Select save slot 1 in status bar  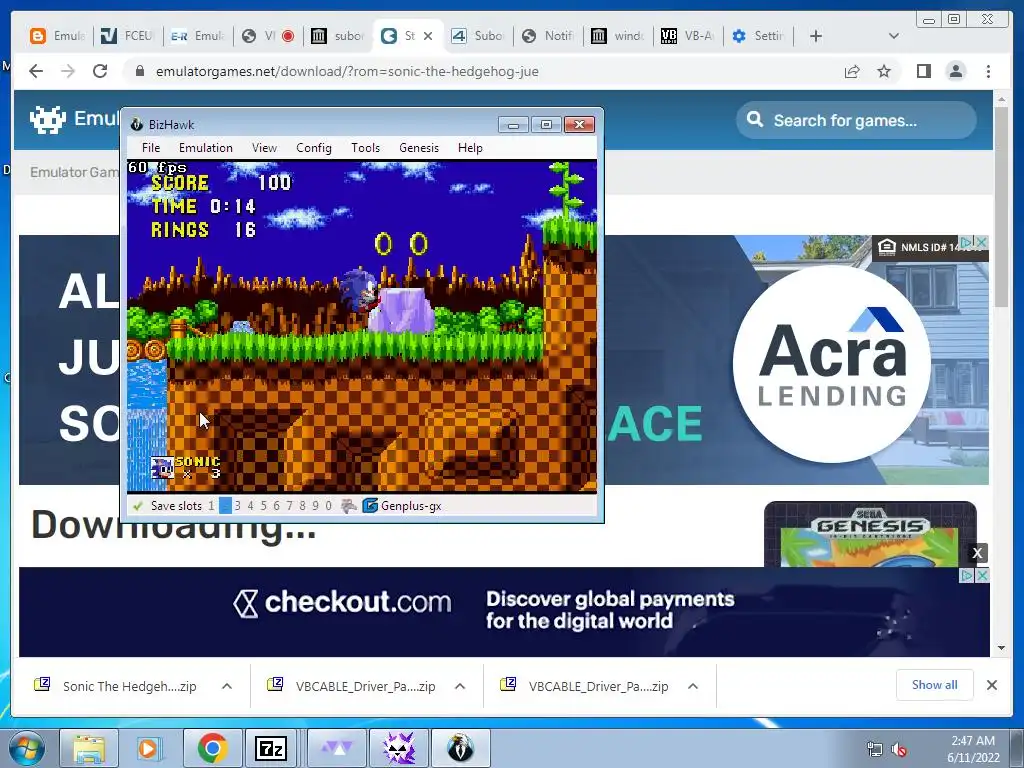(211, 505)
